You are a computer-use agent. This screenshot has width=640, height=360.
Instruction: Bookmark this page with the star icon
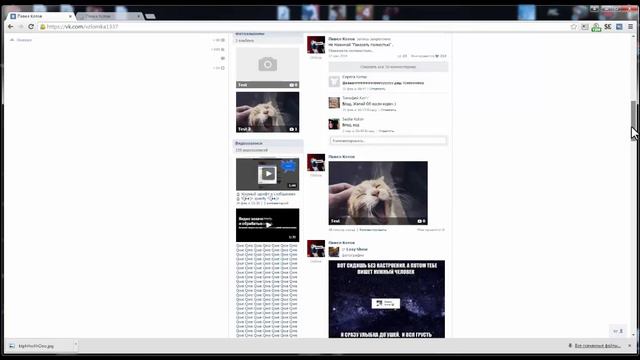[x=573, y=27]
